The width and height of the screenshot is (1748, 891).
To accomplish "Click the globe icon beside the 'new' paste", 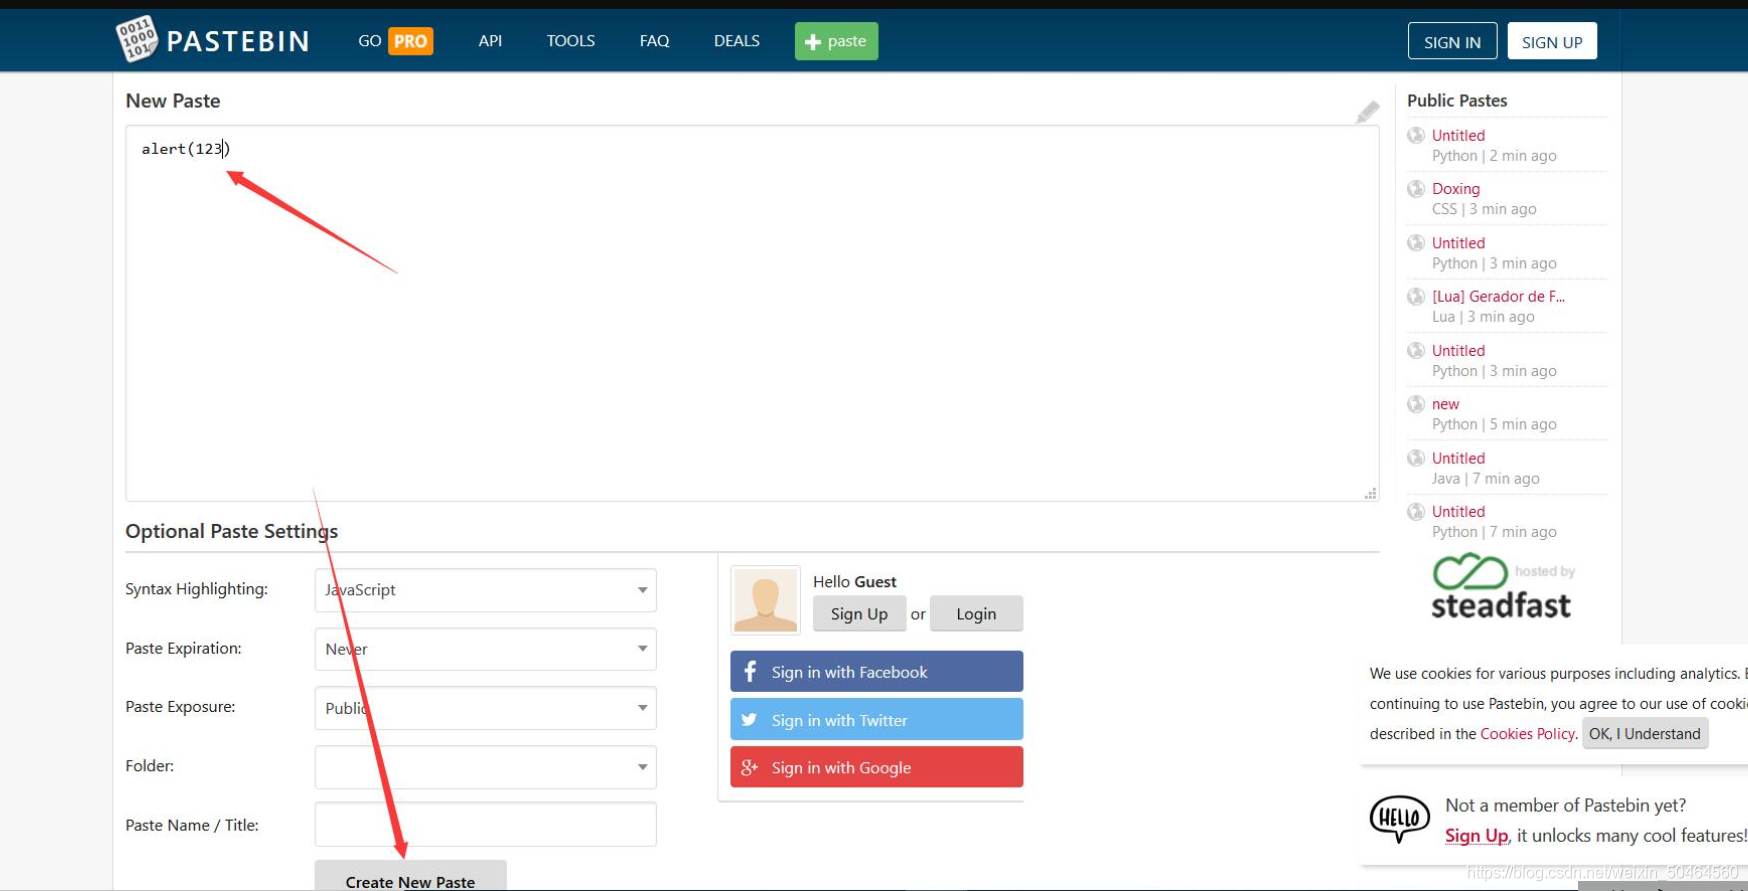I will (x=1416, y=405).
